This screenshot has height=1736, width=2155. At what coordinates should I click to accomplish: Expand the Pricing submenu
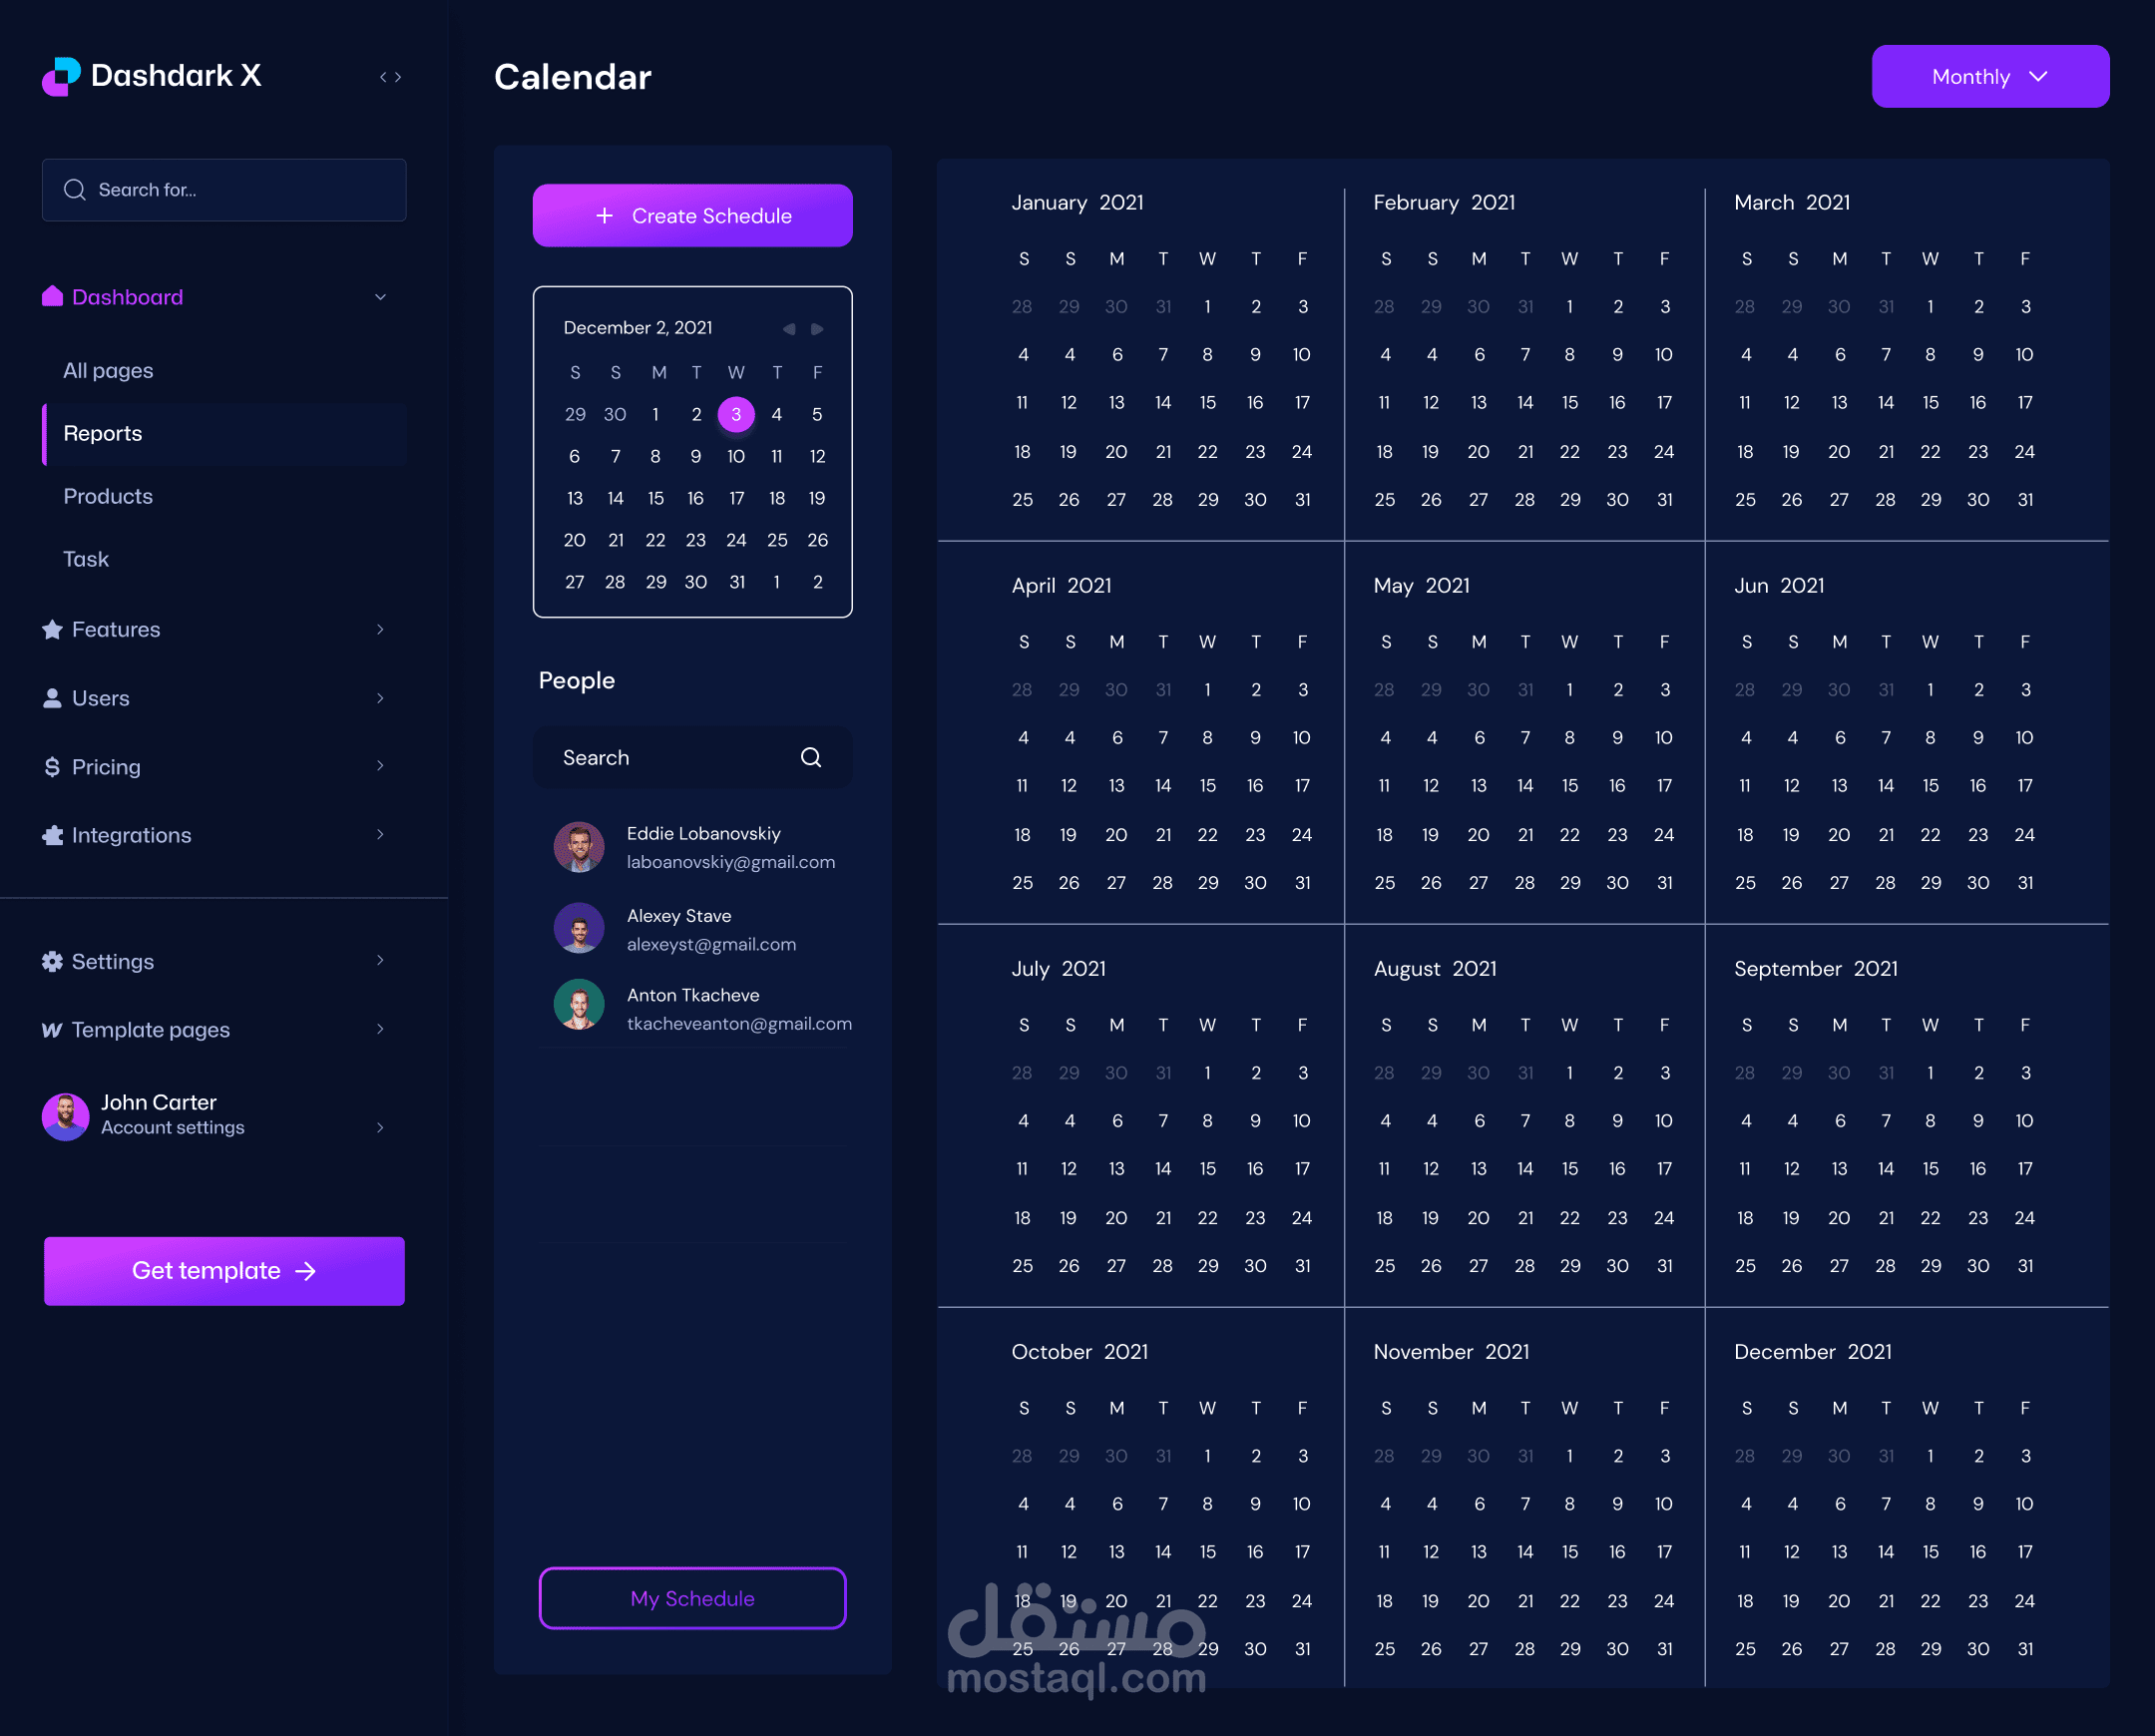coord(380,766)
